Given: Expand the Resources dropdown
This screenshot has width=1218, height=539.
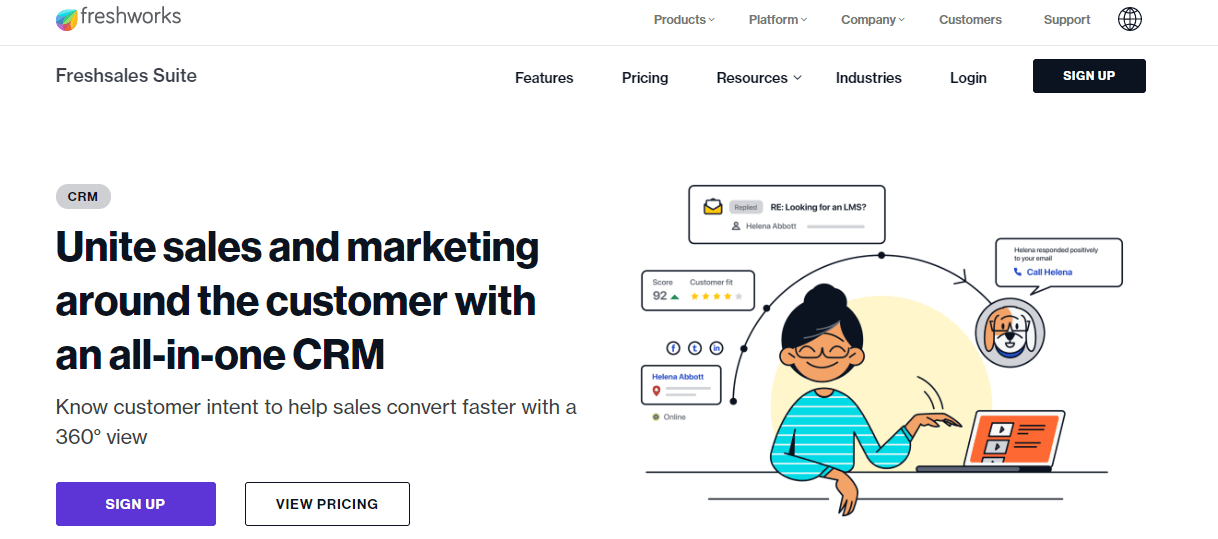Looking at the screenshot, I should 759,78.
